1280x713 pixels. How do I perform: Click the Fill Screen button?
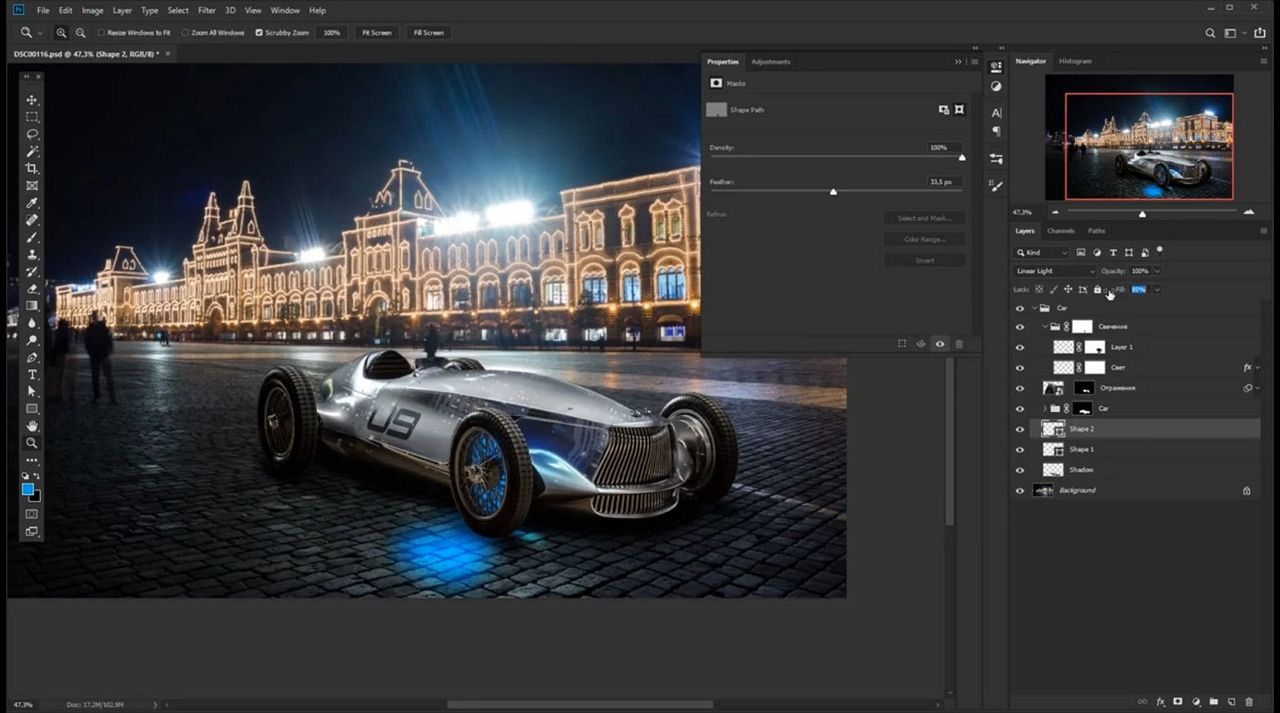point(428,33)
